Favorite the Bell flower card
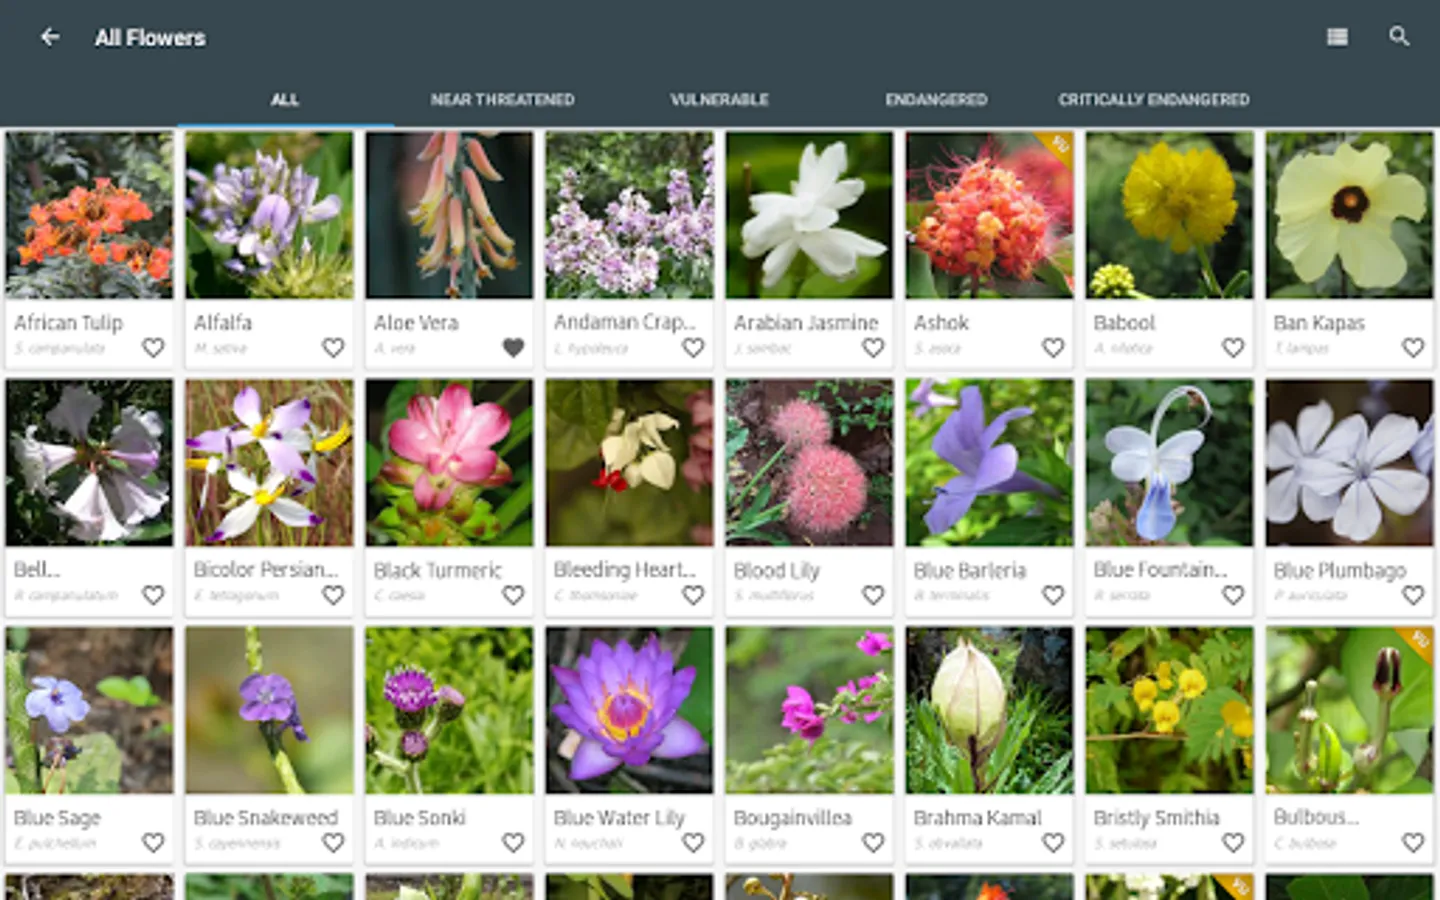 [x=153, y=595]
